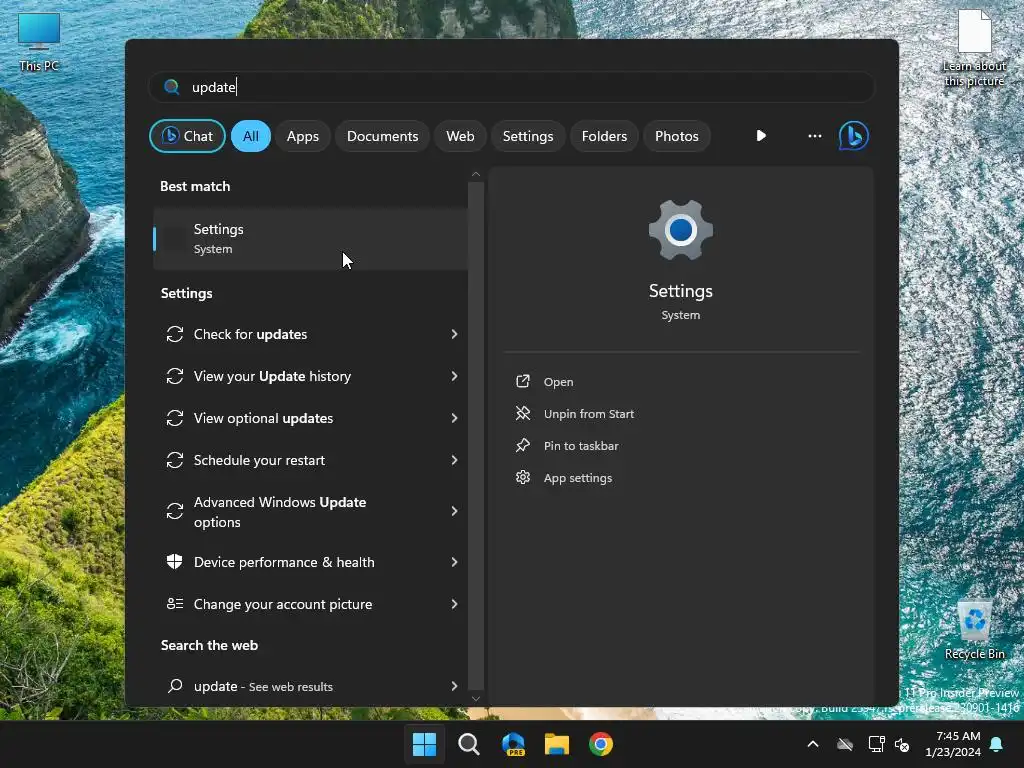Click the results list vertical scrollbar track
This screenshot has width=1024, height=768.
click(x=475, y=436)
